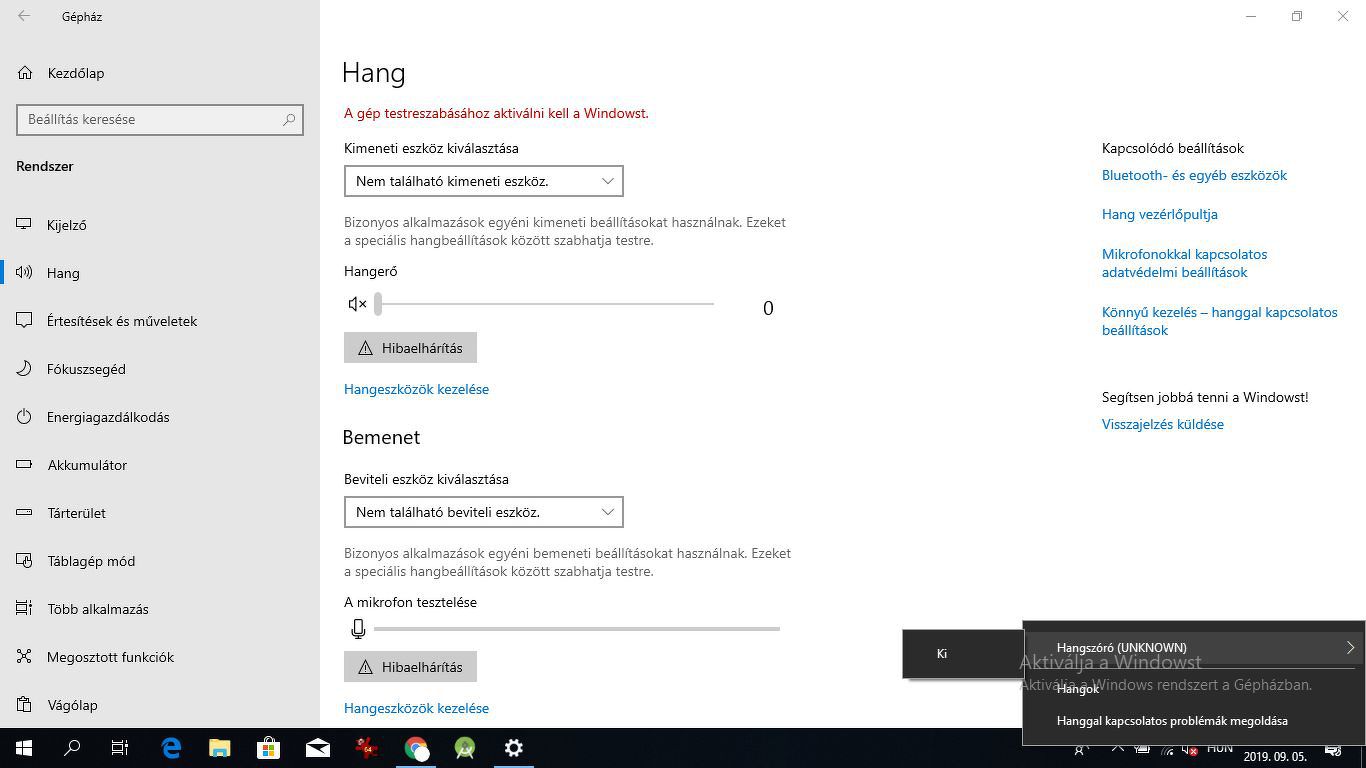Open Mikrofonokkal kapcsolatos adatvédelmi beállítások link
Viewport: 1366px width, 768px height.
tap(1184, 263)
